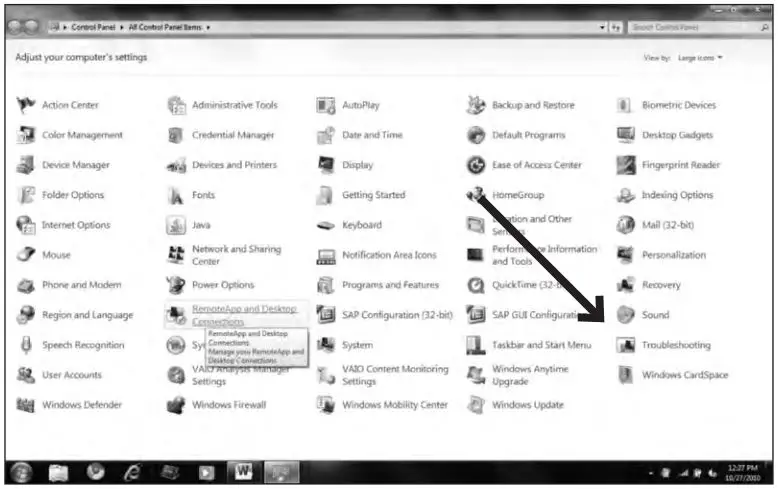Open the Mouse icon
The height and width of the screenshot is (489, 778).
click(26, 255)
